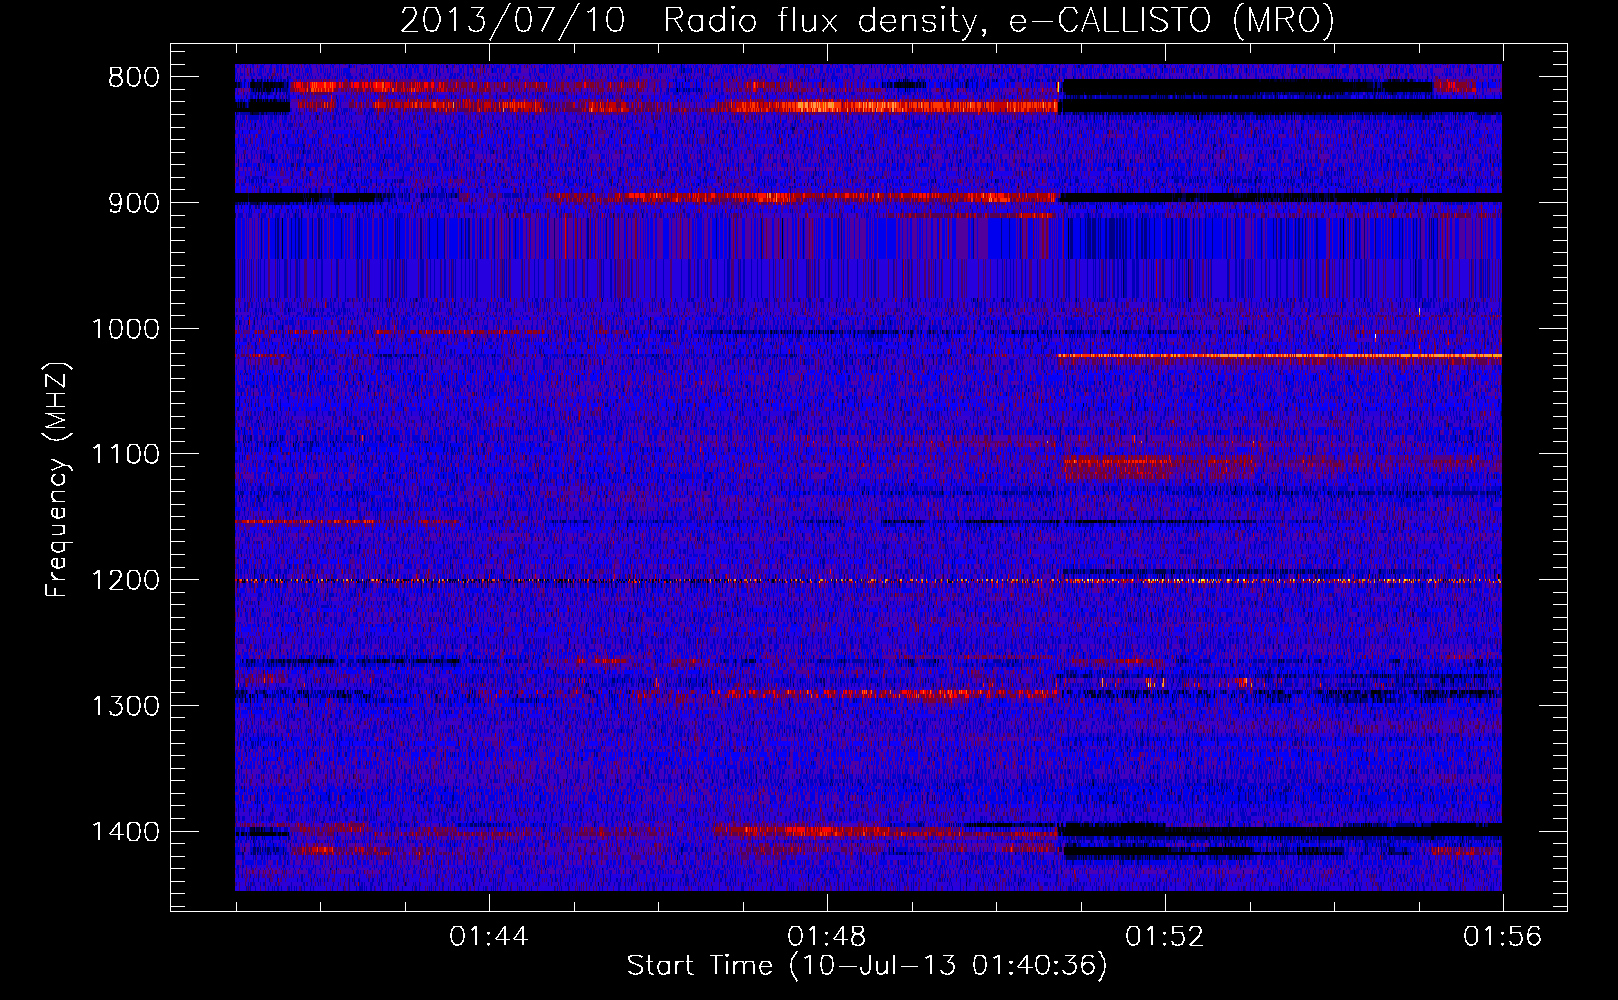Click the dotted interference line at 1200 MHz
This screenshot has height=1000, width=1618.
point(868,581)
